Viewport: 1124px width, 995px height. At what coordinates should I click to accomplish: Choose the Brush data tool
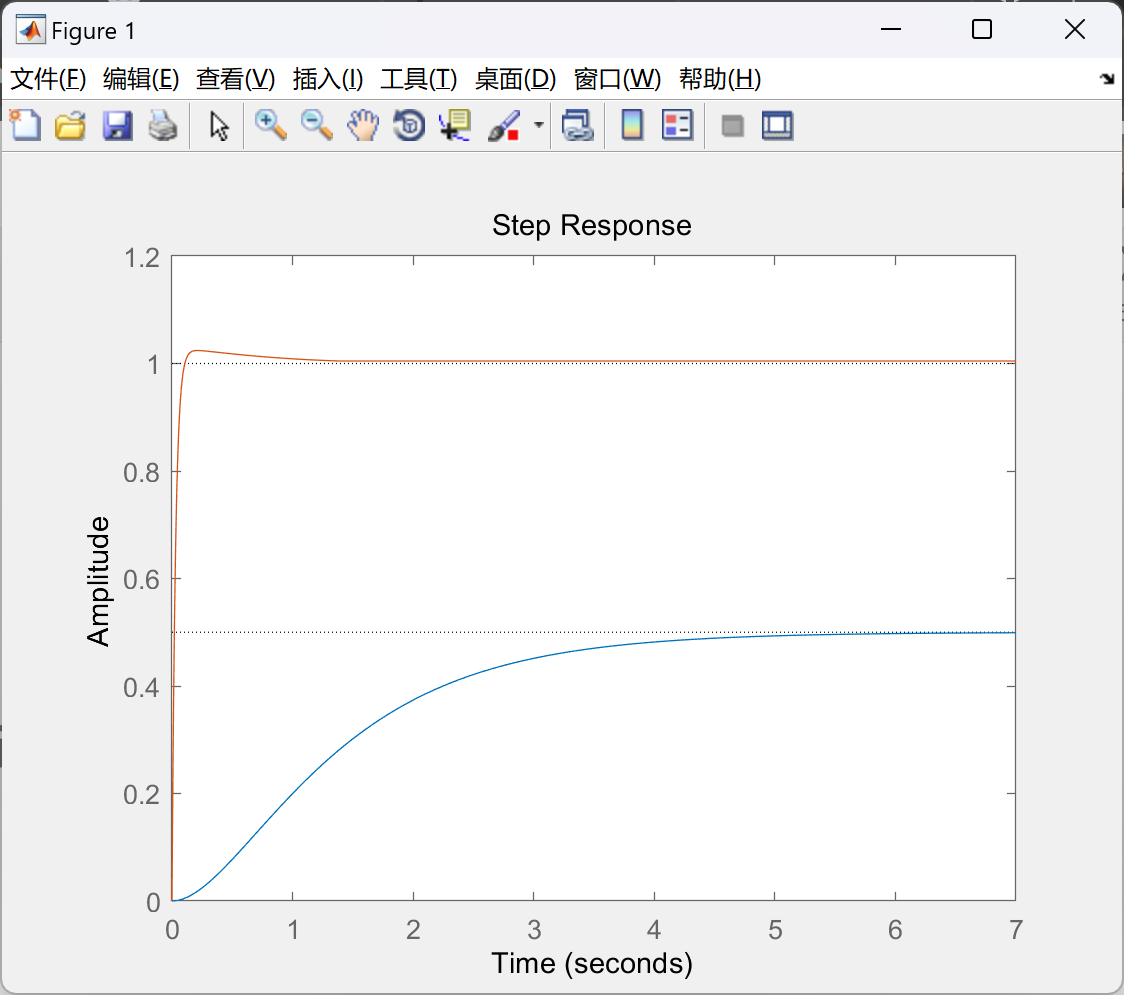tap(504, 125)
